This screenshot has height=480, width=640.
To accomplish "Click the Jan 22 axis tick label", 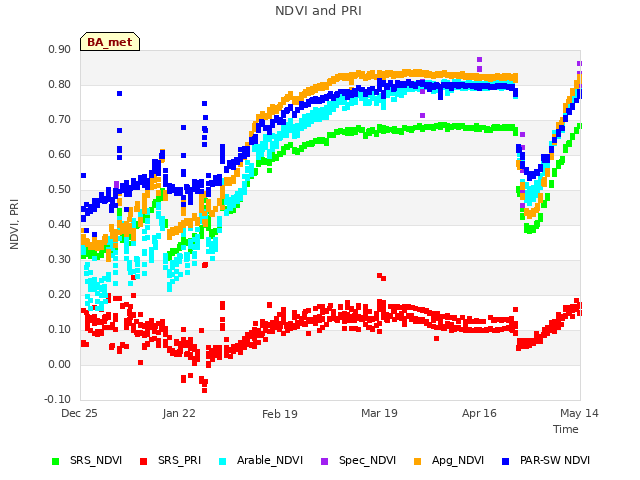I will coord(179,413).
